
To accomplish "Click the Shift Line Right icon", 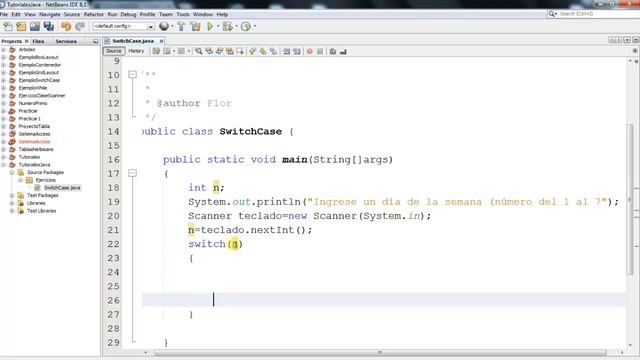I will [297, 51].
